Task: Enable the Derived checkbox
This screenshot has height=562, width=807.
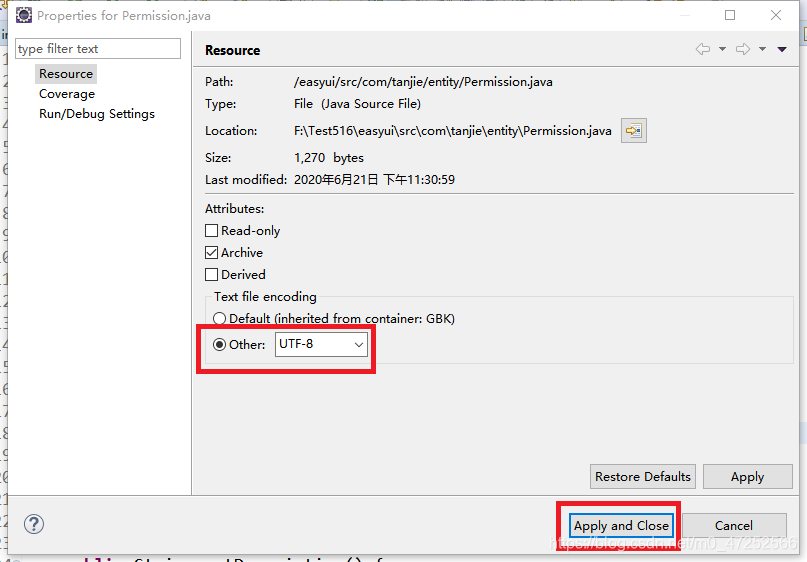Action: (x=211, y=275)
